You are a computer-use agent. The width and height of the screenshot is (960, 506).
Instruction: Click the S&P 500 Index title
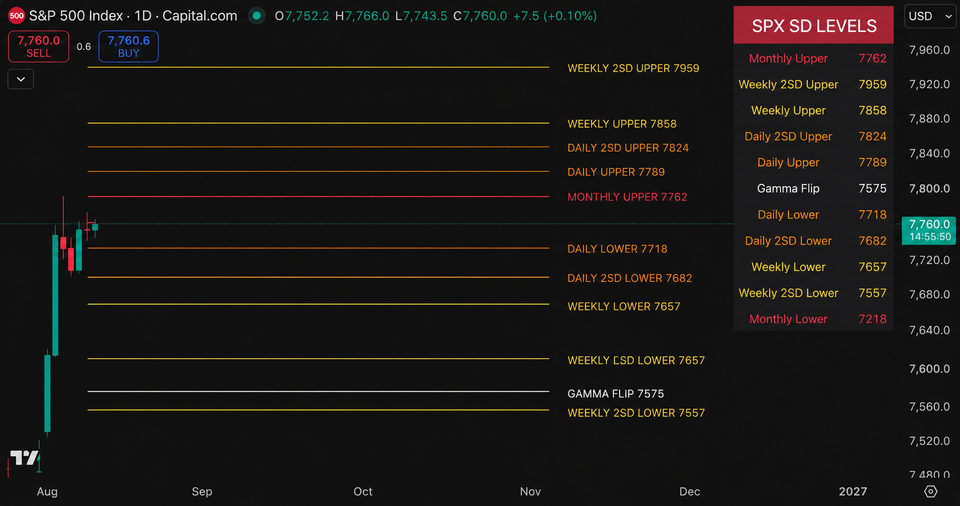tap(76, 16)
